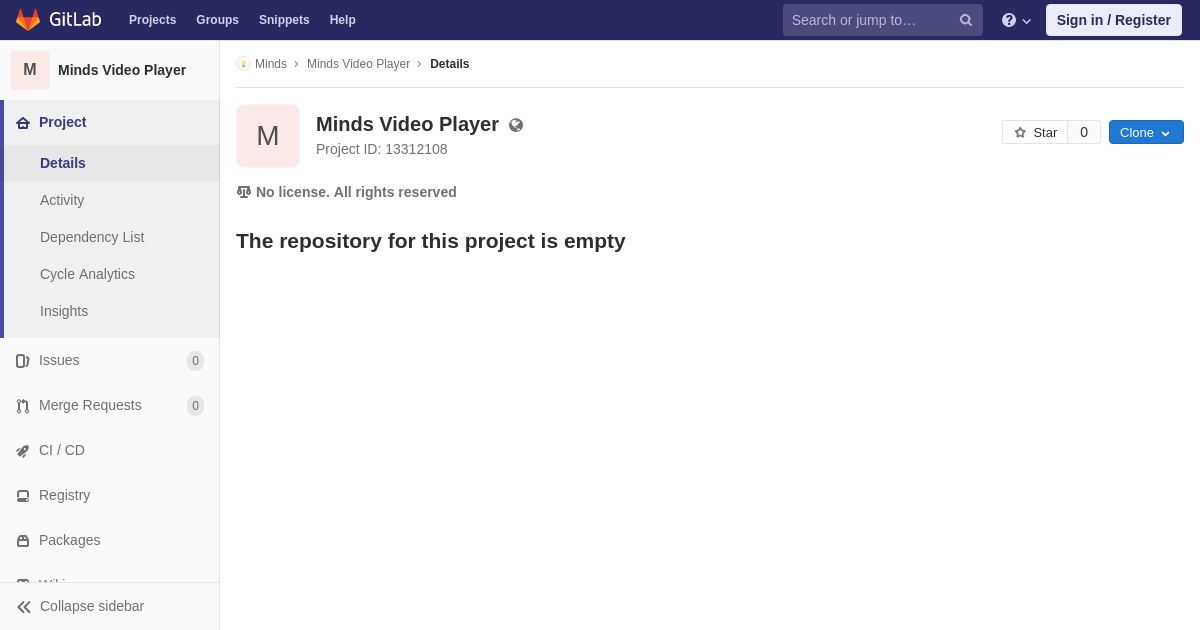Viewport: 1200px width, 630px height.
Task: Click the Project home icon in sidebar
Action: pyautogui.click(x=23, y=123)
